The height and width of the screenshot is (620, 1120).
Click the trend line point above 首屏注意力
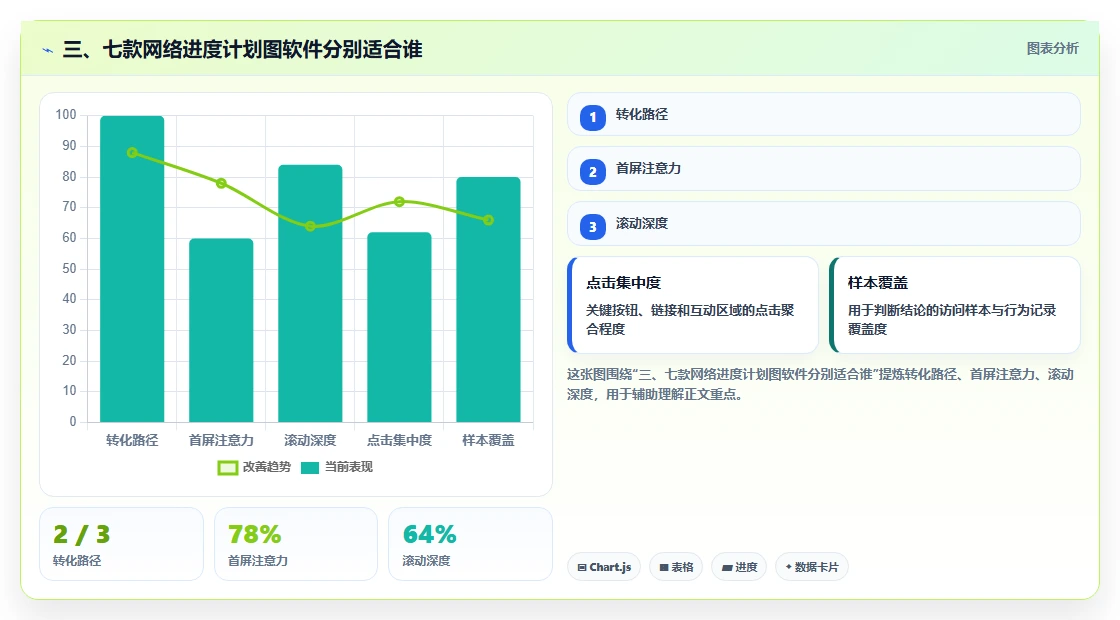pyautogui.click(x=221, y=183)
